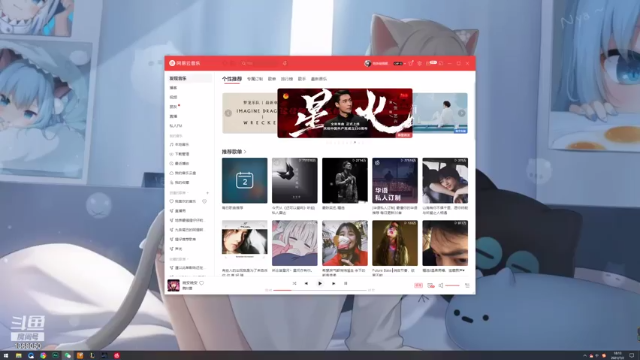Select the Personalized Recommendations tab
The height and width of the screenshot is (360, 640).
pyautogui.click(x=232, y=79)
